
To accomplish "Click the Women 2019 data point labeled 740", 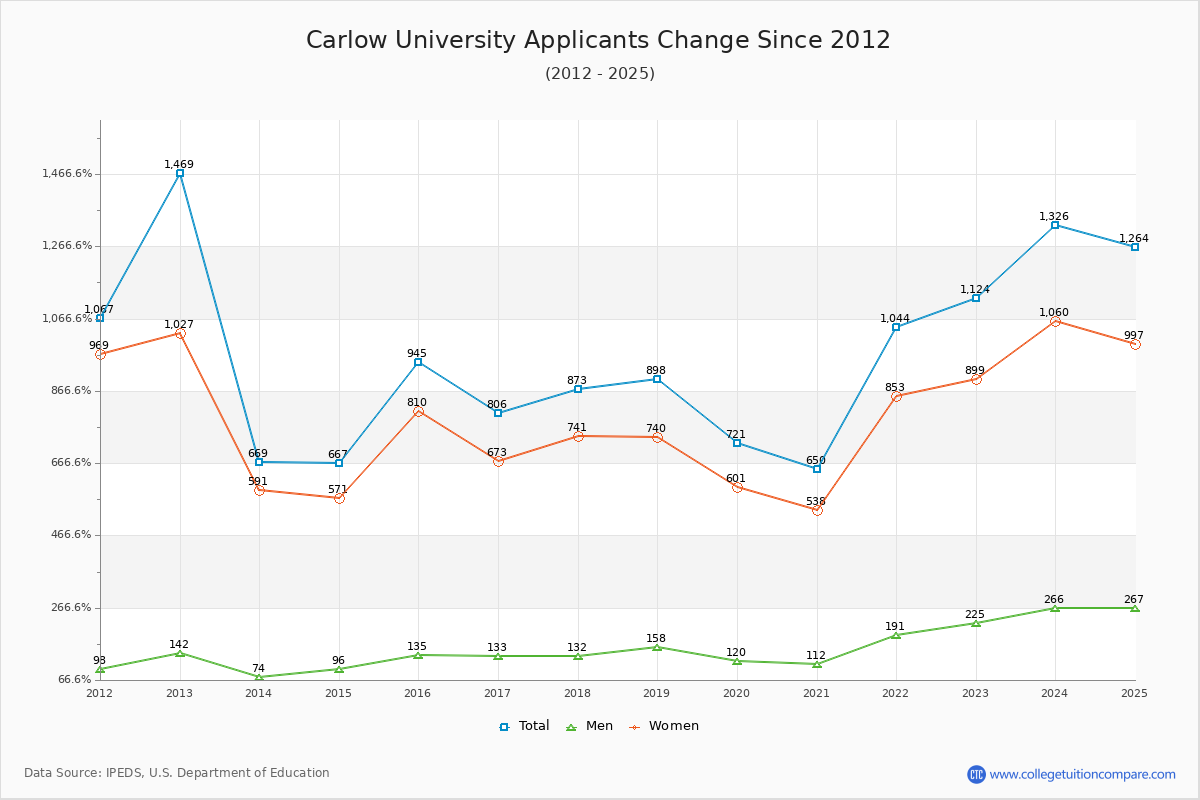I will pyautogui.click(x=657, y=437).
